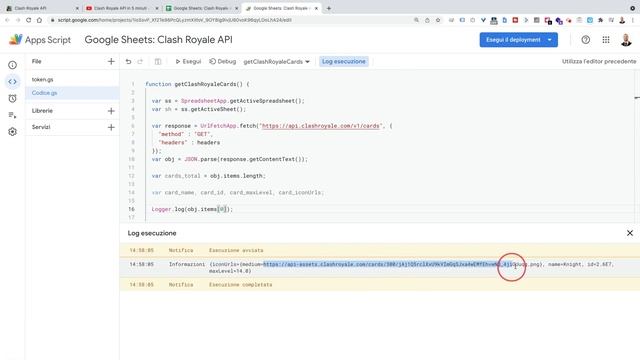Click the api.clashroyale.com URL in code
The image size is (640, 360).
(320, 126)
